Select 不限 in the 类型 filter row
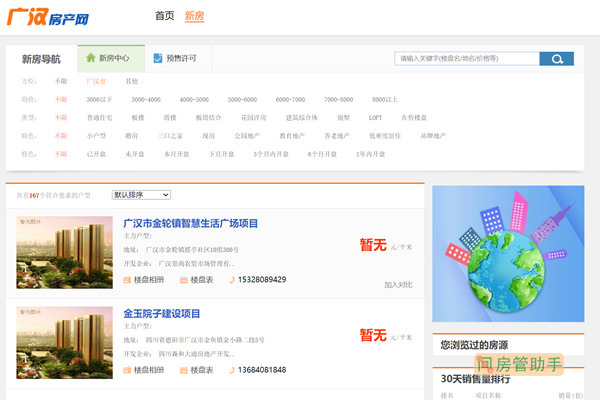 [x=61, y=118]
